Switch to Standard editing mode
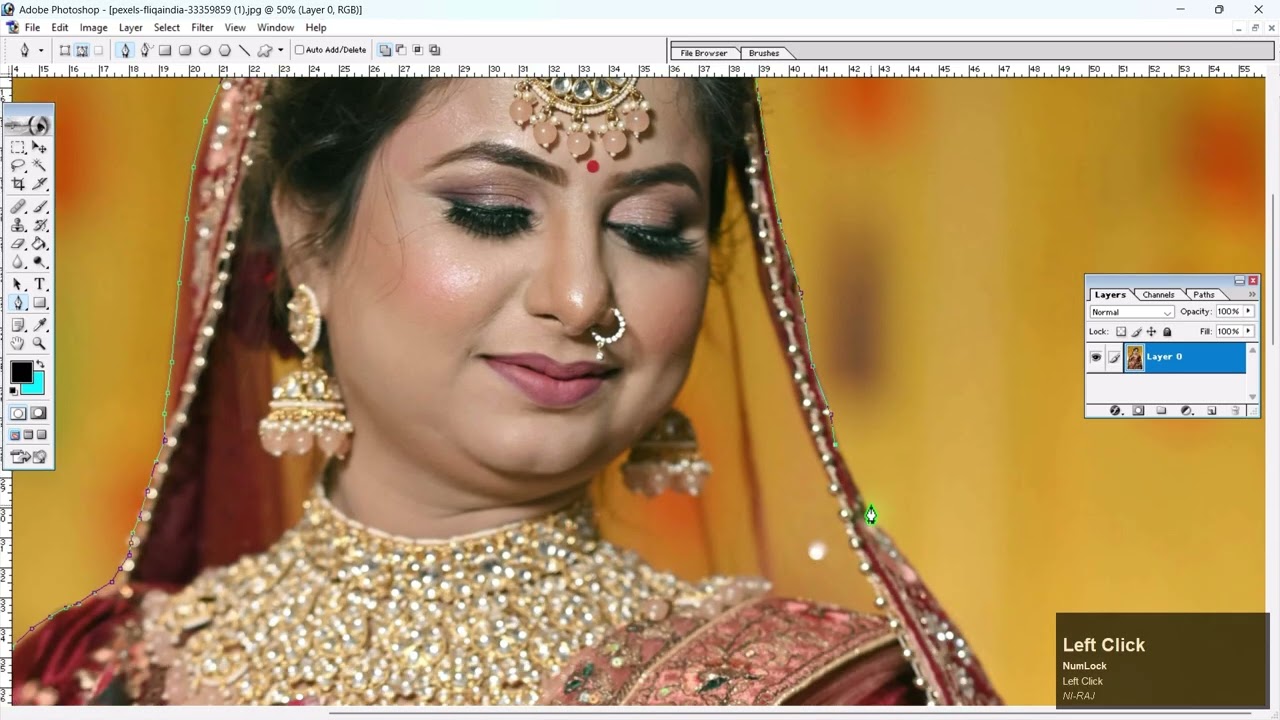 (19, 413)
